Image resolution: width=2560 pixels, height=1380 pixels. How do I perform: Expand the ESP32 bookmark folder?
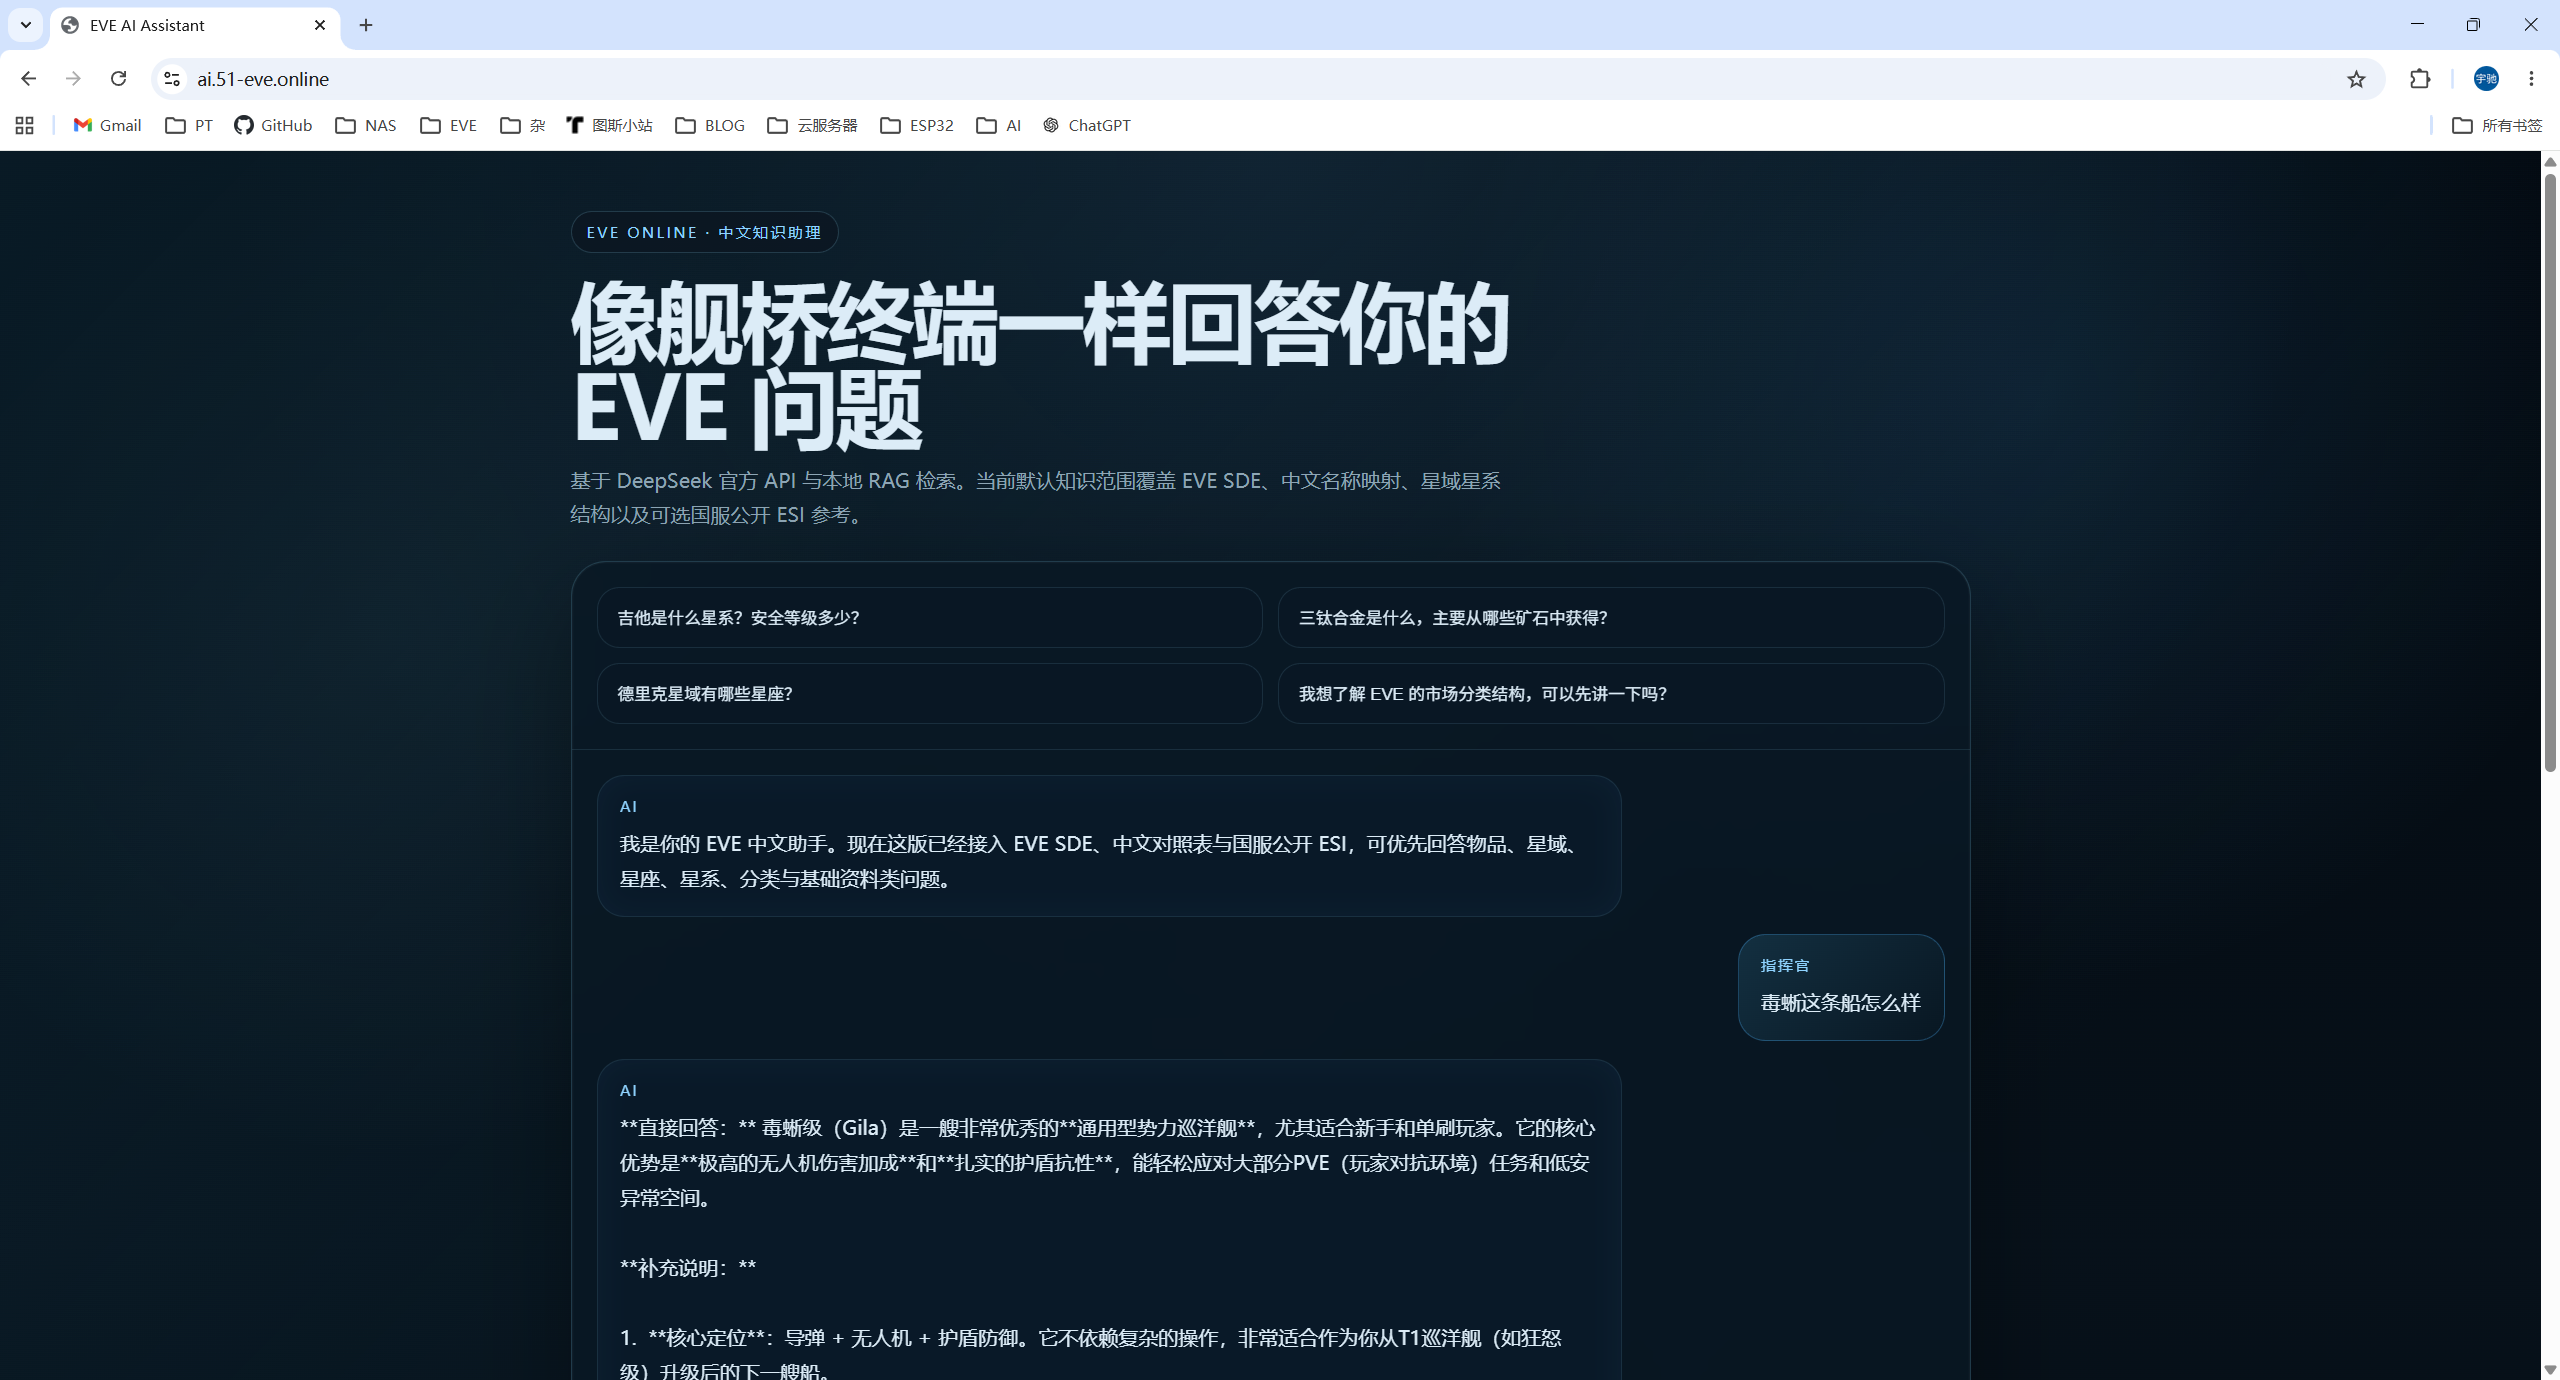pyautogui.click(x=917, y=125)
